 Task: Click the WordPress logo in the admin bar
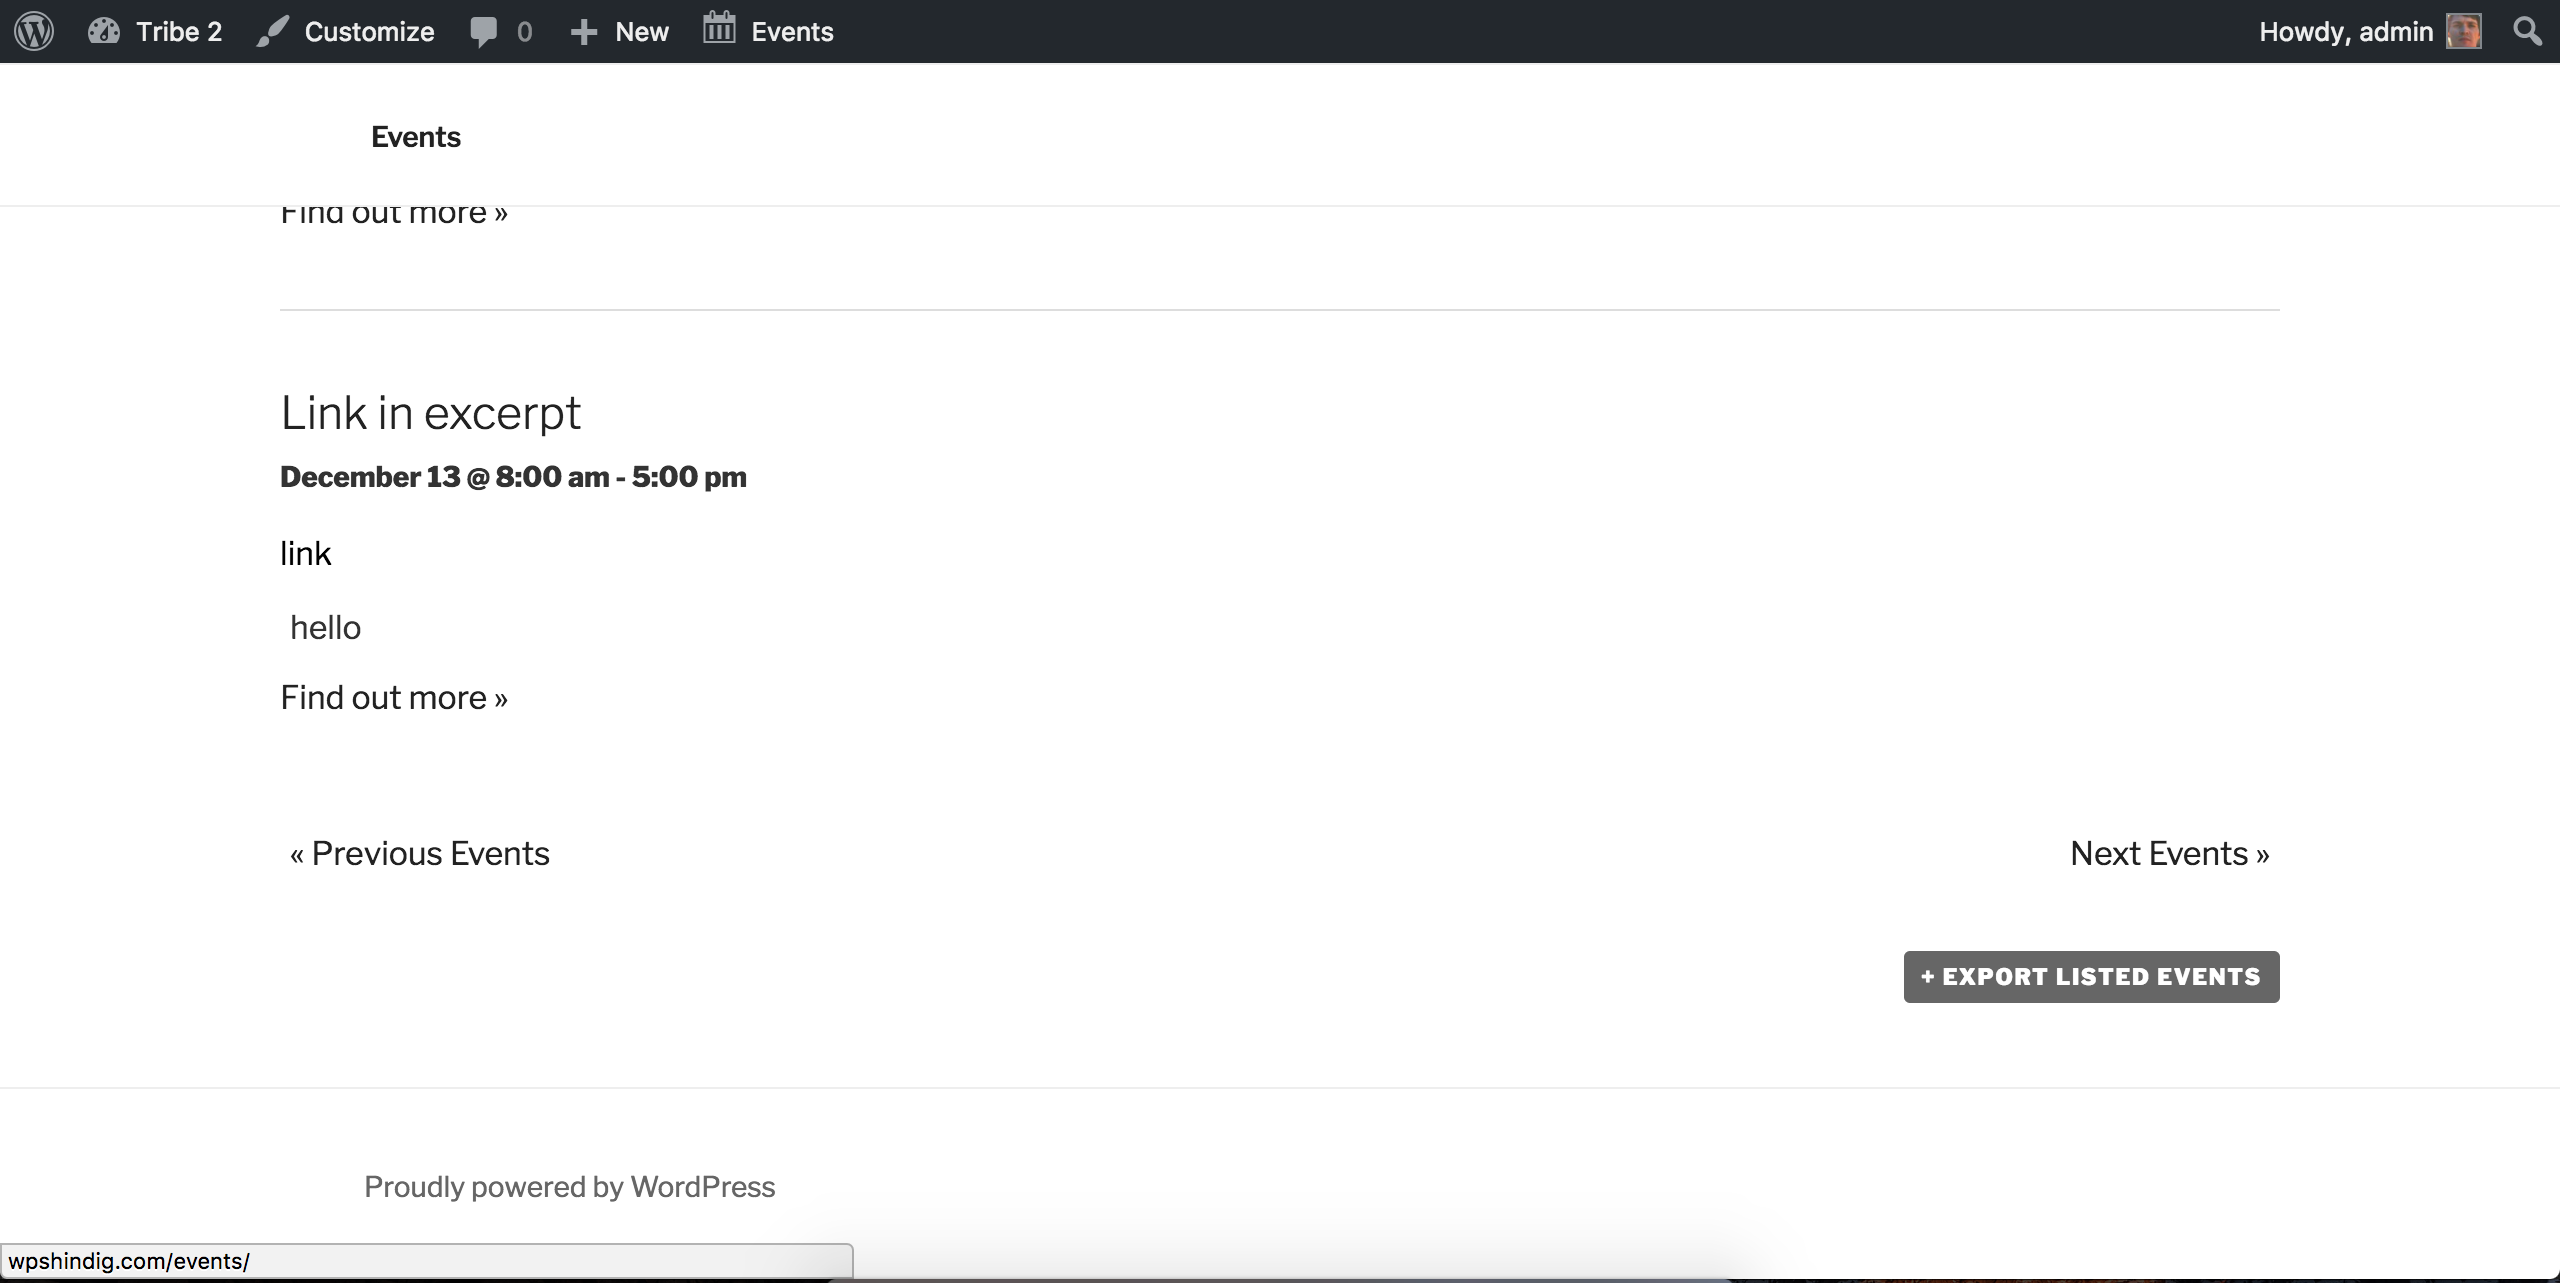point(32,31)
